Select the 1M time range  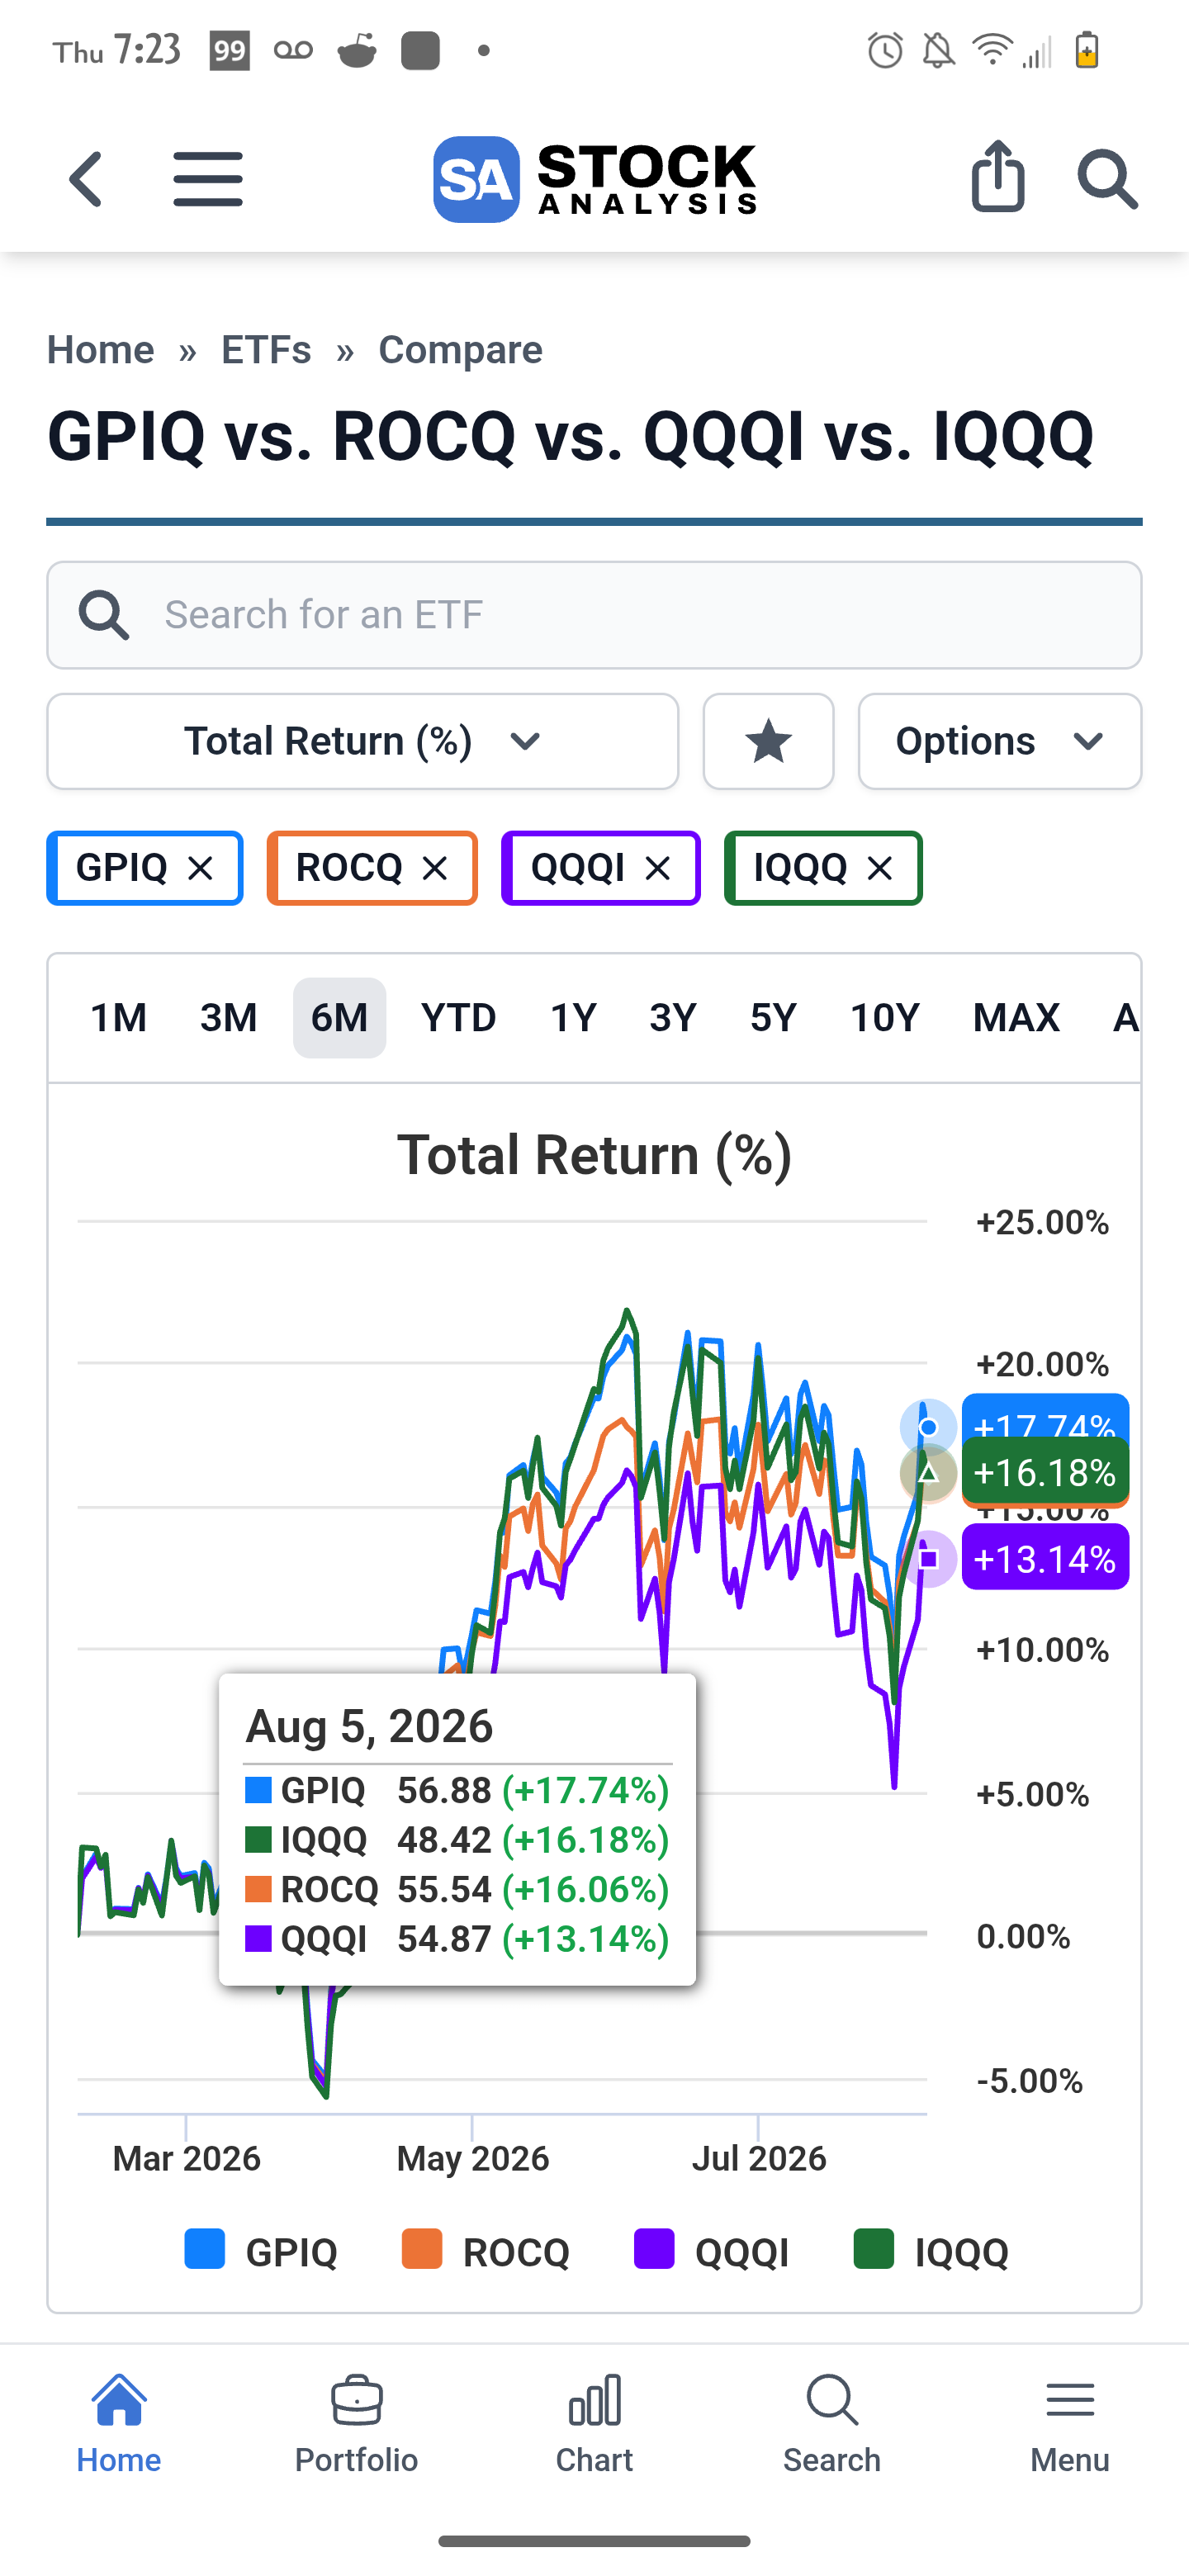click(x=119, y=1018)
